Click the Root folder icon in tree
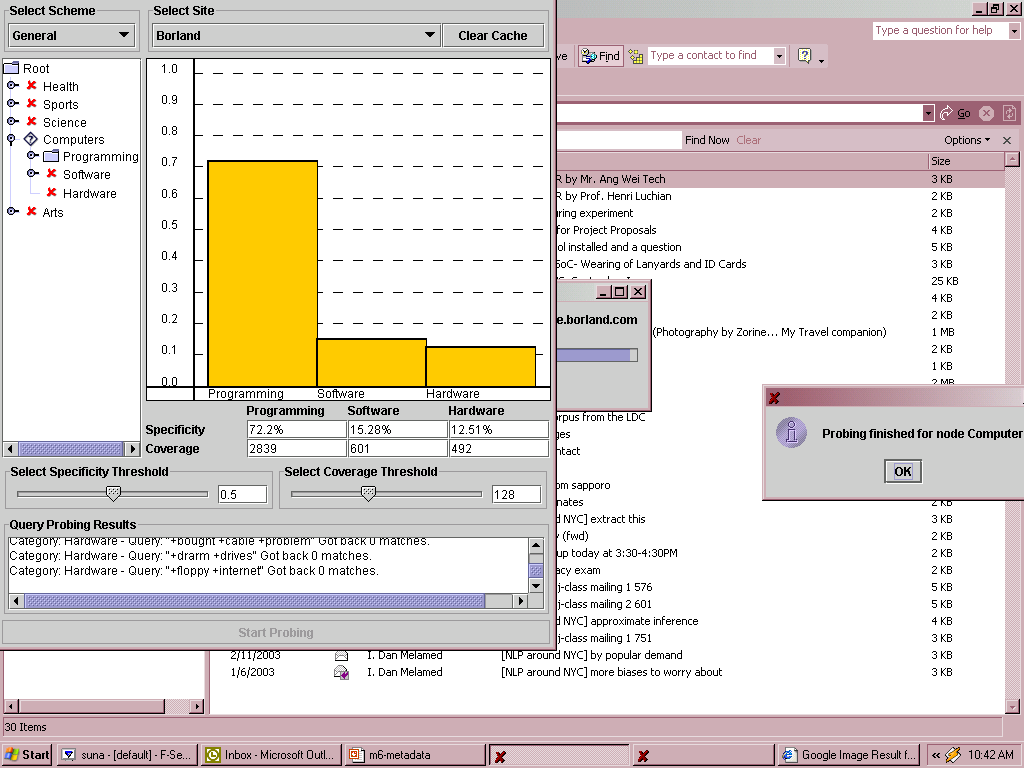 click(x=11, y=68)
